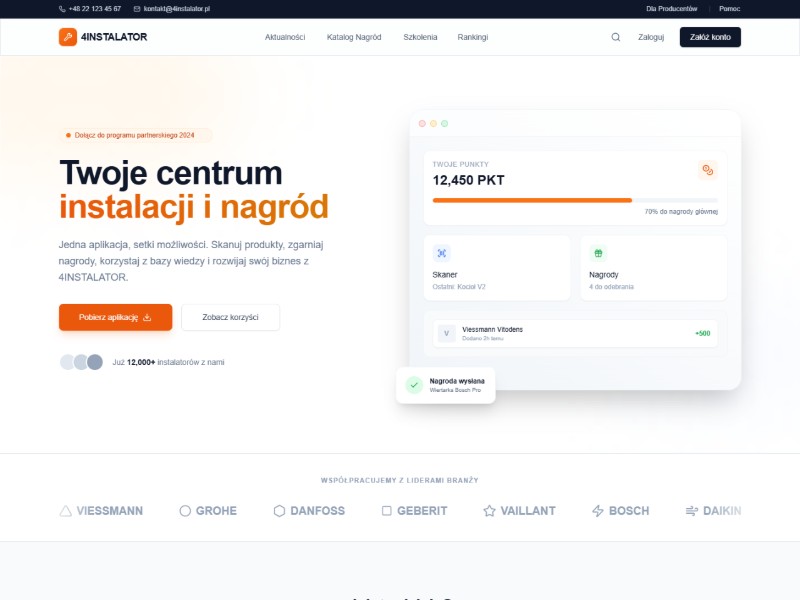The width and height of the screenshot is (800, 600).
Task: Click the Geberit square brand icon
Action: (x=387, y=511)
